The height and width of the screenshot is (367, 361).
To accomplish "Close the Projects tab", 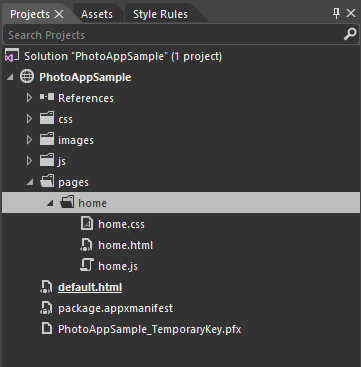I will 59,14.
